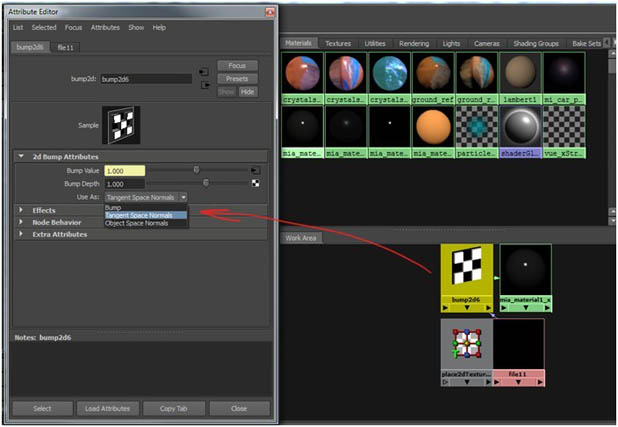
Task: Click the bump2d6 node swatch in Work Area
Action: tap(467, 269)
